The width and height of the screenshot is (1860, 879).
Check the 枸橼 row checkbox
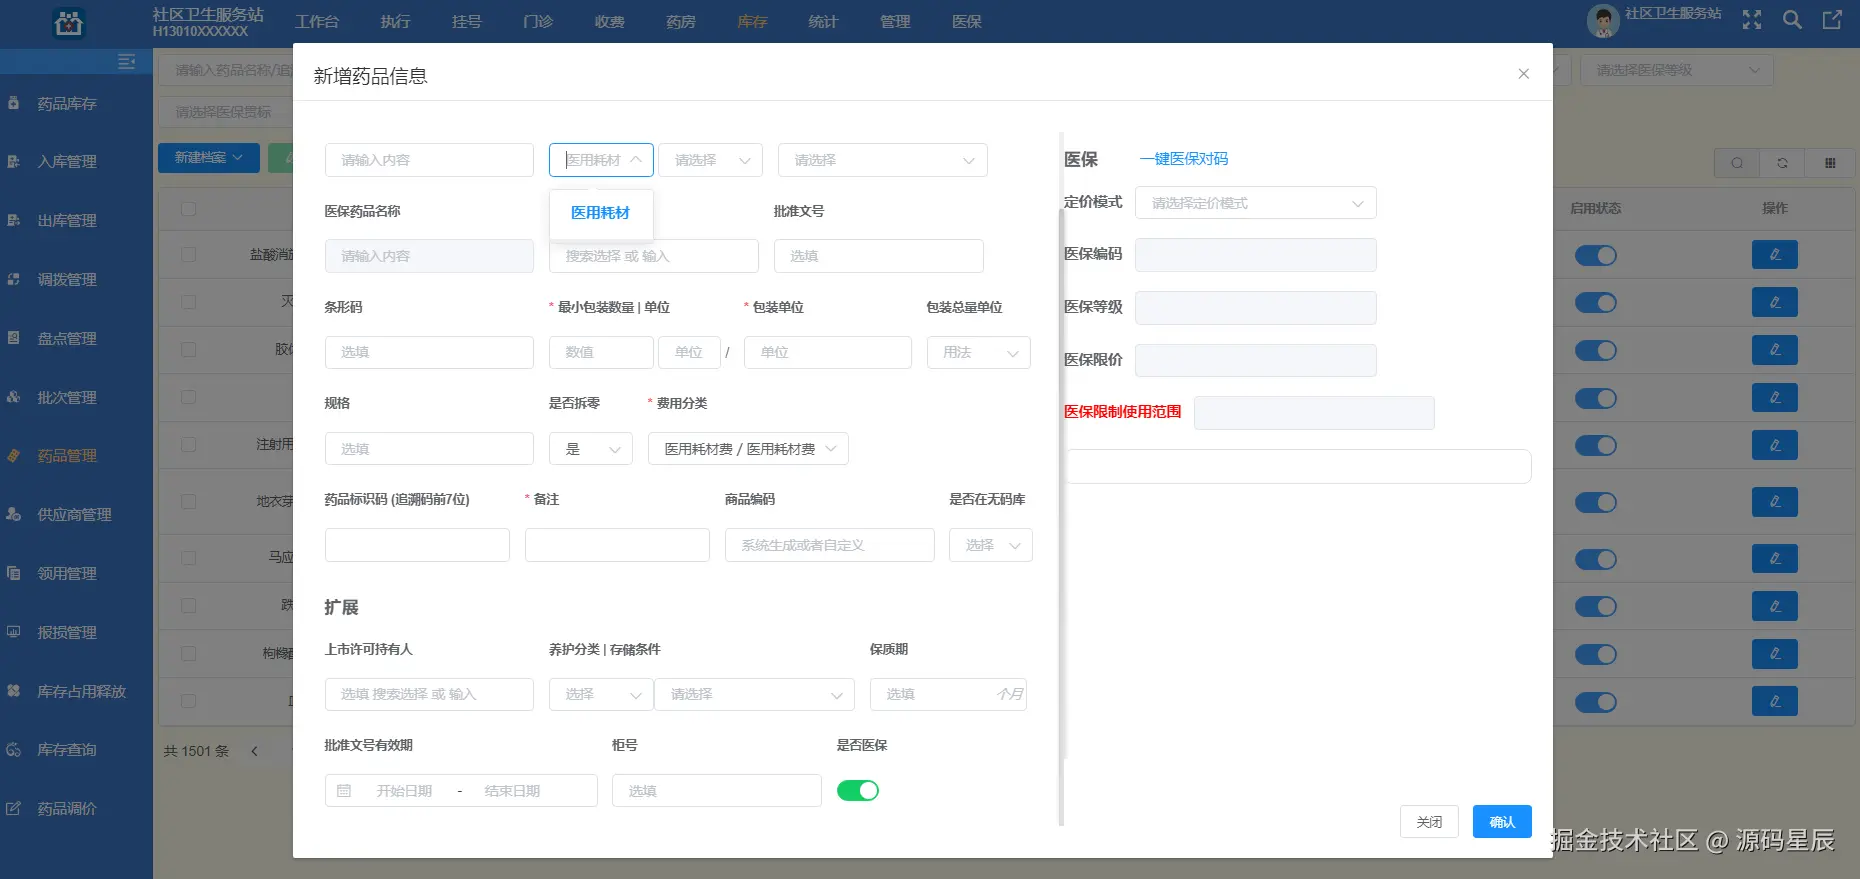click(188, 653)
